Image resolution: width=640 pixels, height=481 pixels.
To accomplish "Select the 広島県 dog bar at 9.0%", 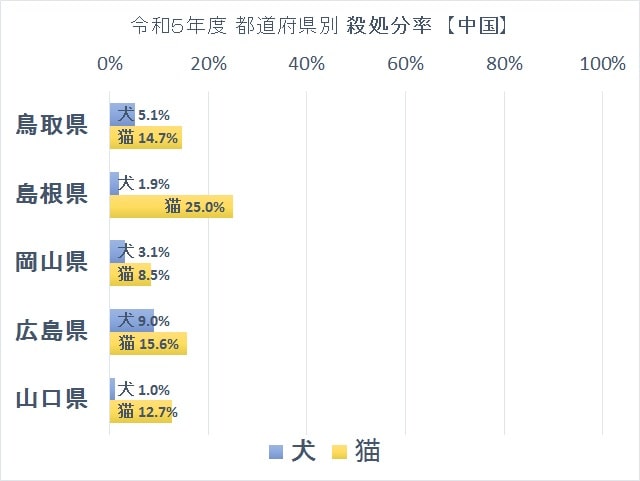I will click(x=132, y=321).
